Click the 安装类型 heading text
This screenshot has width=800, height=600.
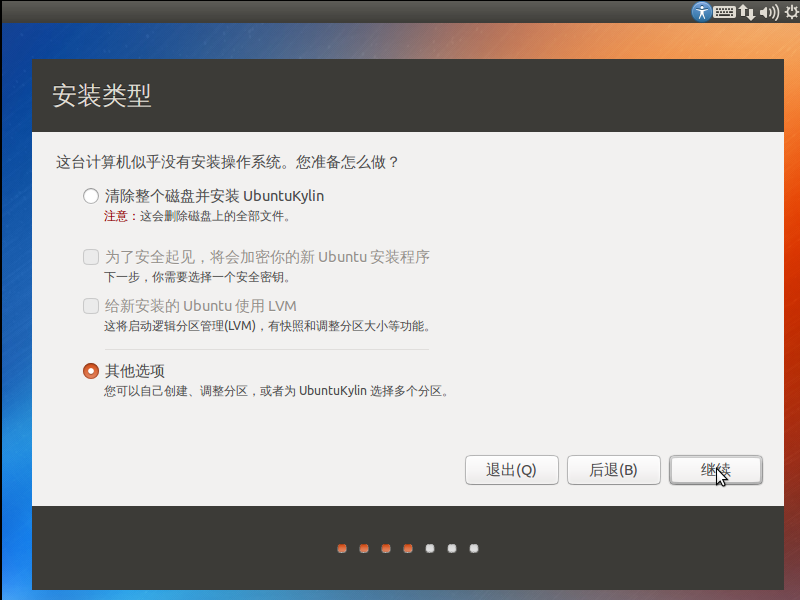pos(102,95)
